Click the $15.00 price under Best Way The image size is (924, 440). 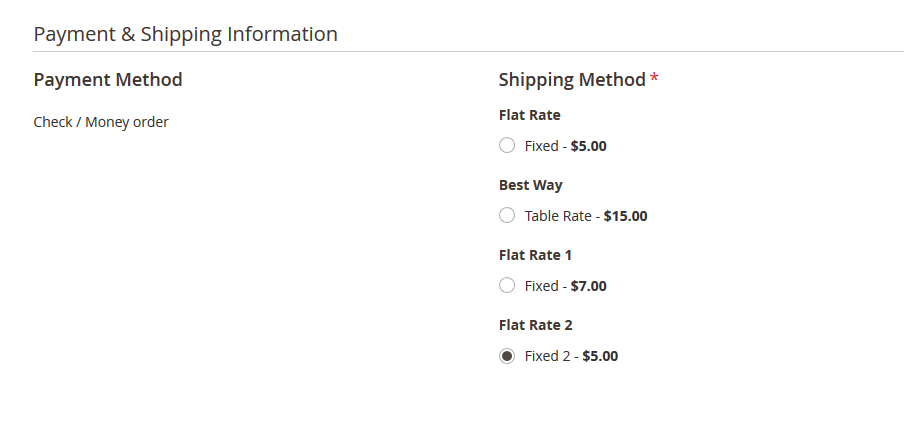(625, 216)
